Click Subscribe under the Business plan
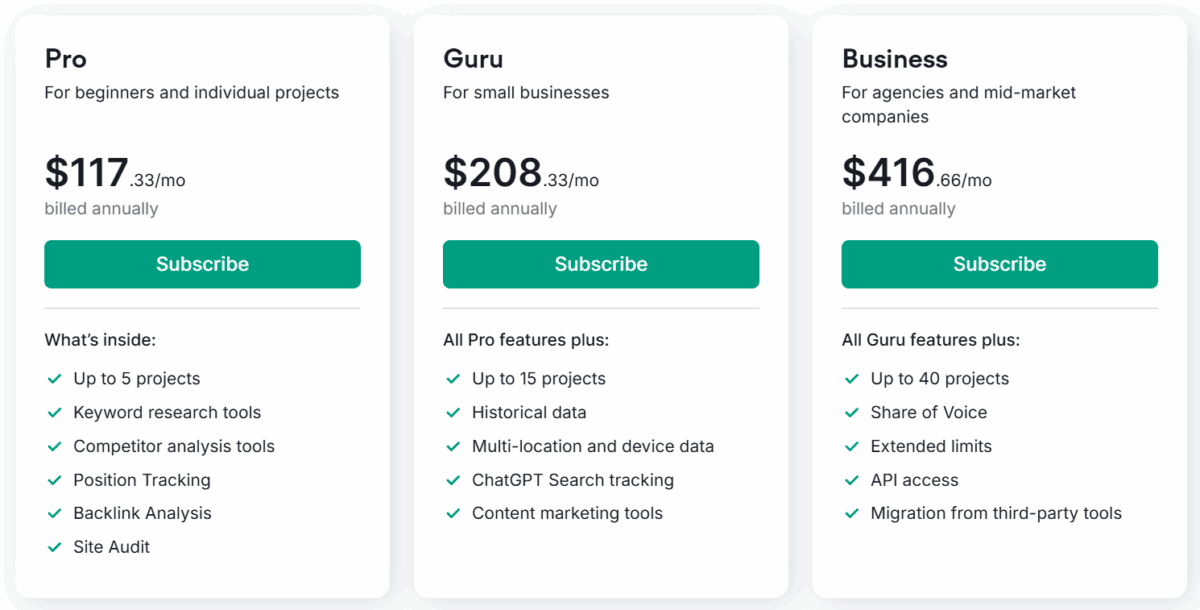The height and width of the screenshot is (610, 1200). pyautogui.click(x=999, y=264)
